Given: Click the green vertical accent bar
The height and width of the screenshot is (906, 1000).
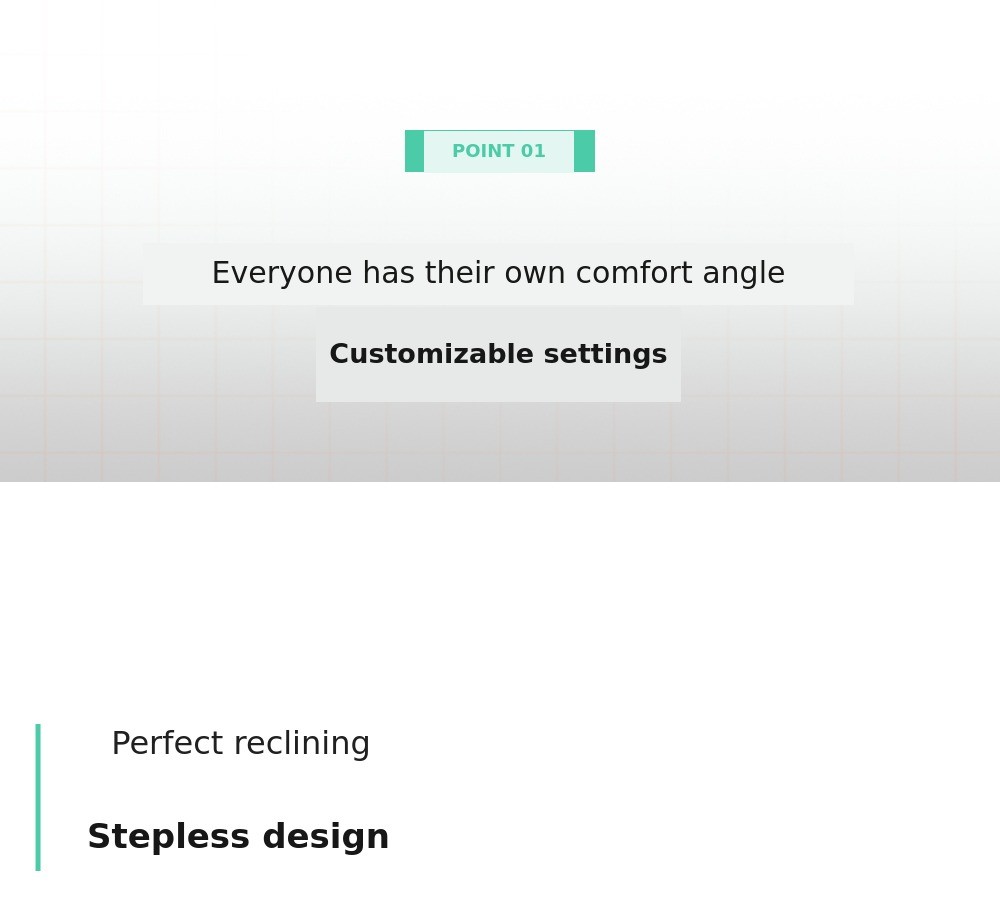Looking at the screenshot, I should coord(38,797).
